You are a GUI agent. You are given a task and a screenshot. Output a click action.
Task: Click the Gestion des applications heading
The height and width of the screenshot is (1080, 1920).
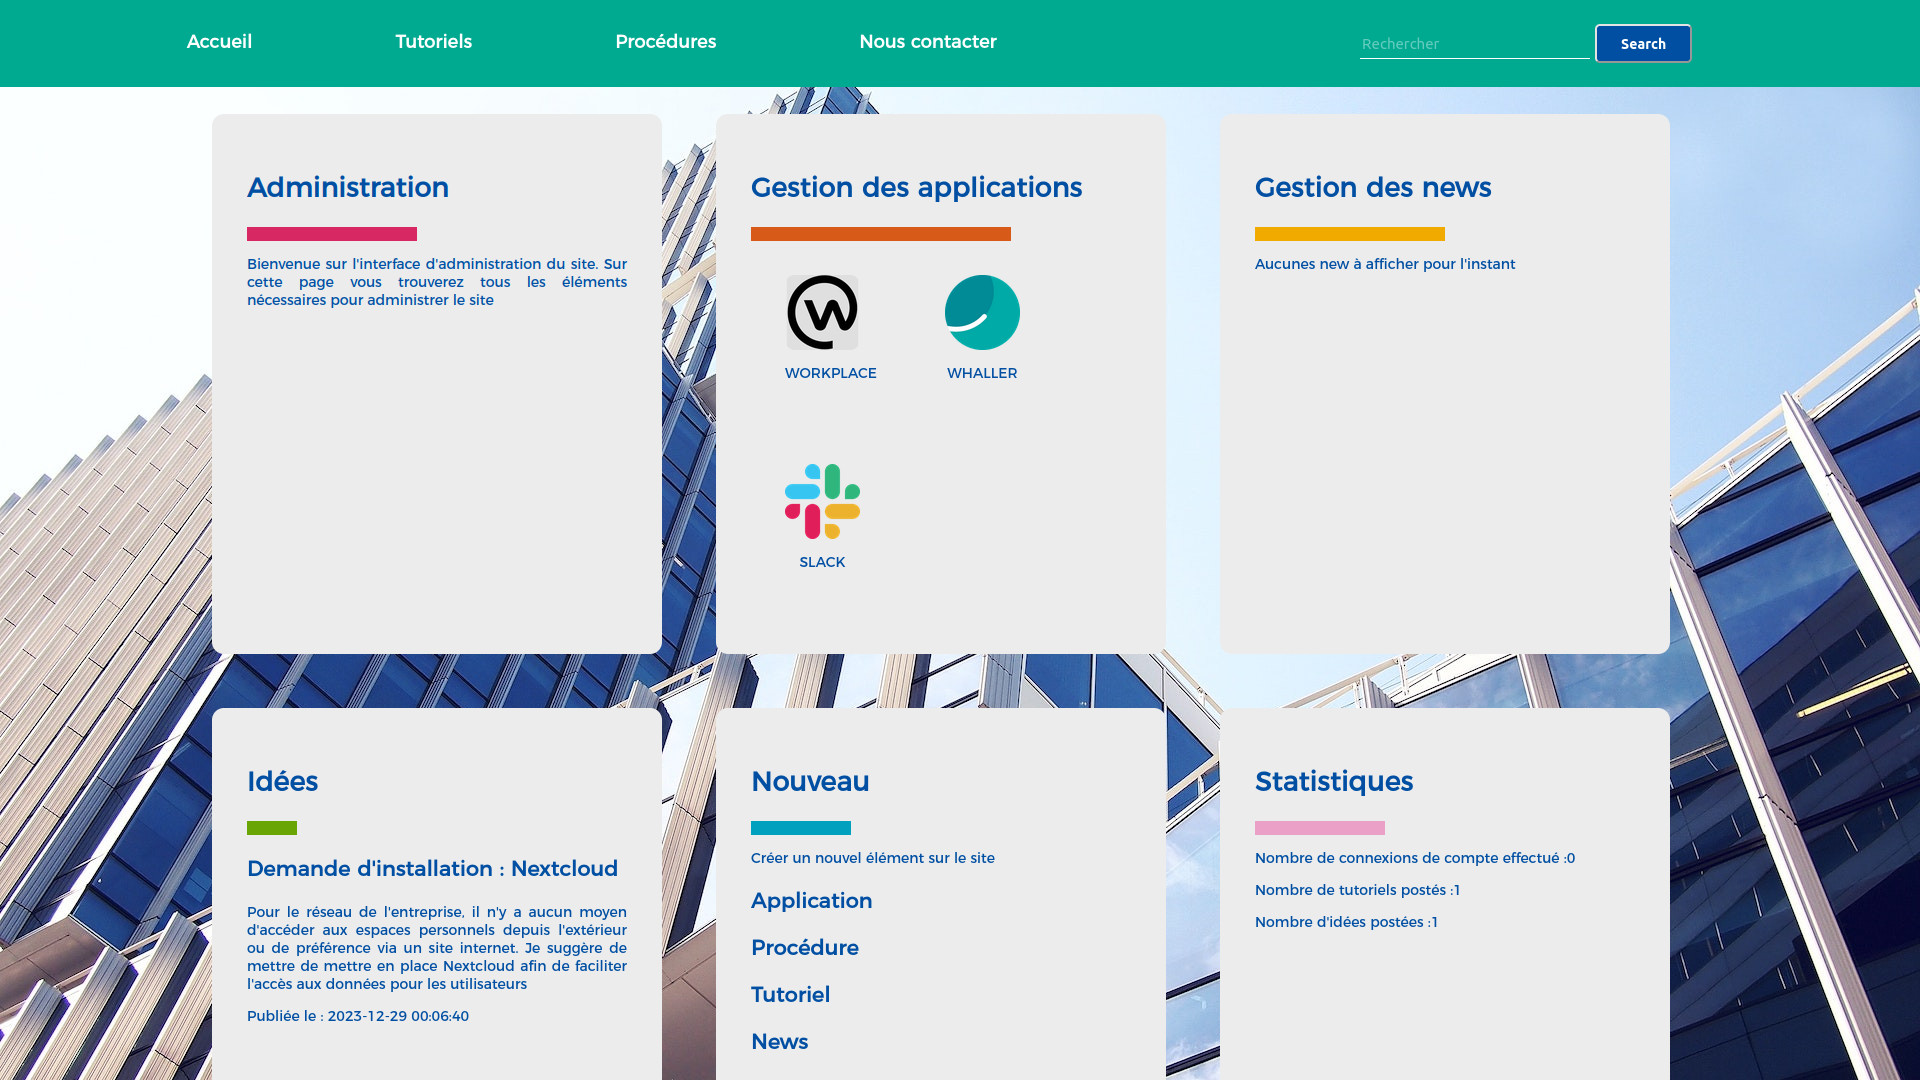(x=916, y=188)
